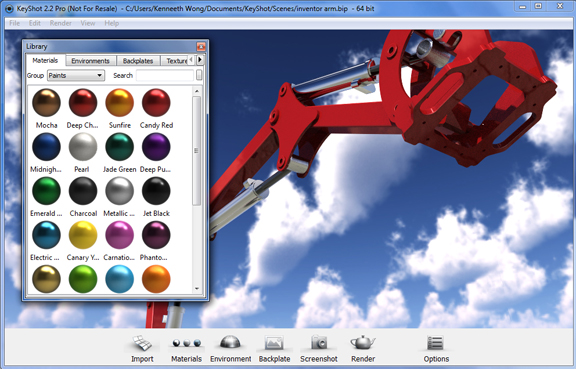Screen dimensions: 576x369
Task: Pick the Electric blue material sphere
Action: tap(46, 235)
